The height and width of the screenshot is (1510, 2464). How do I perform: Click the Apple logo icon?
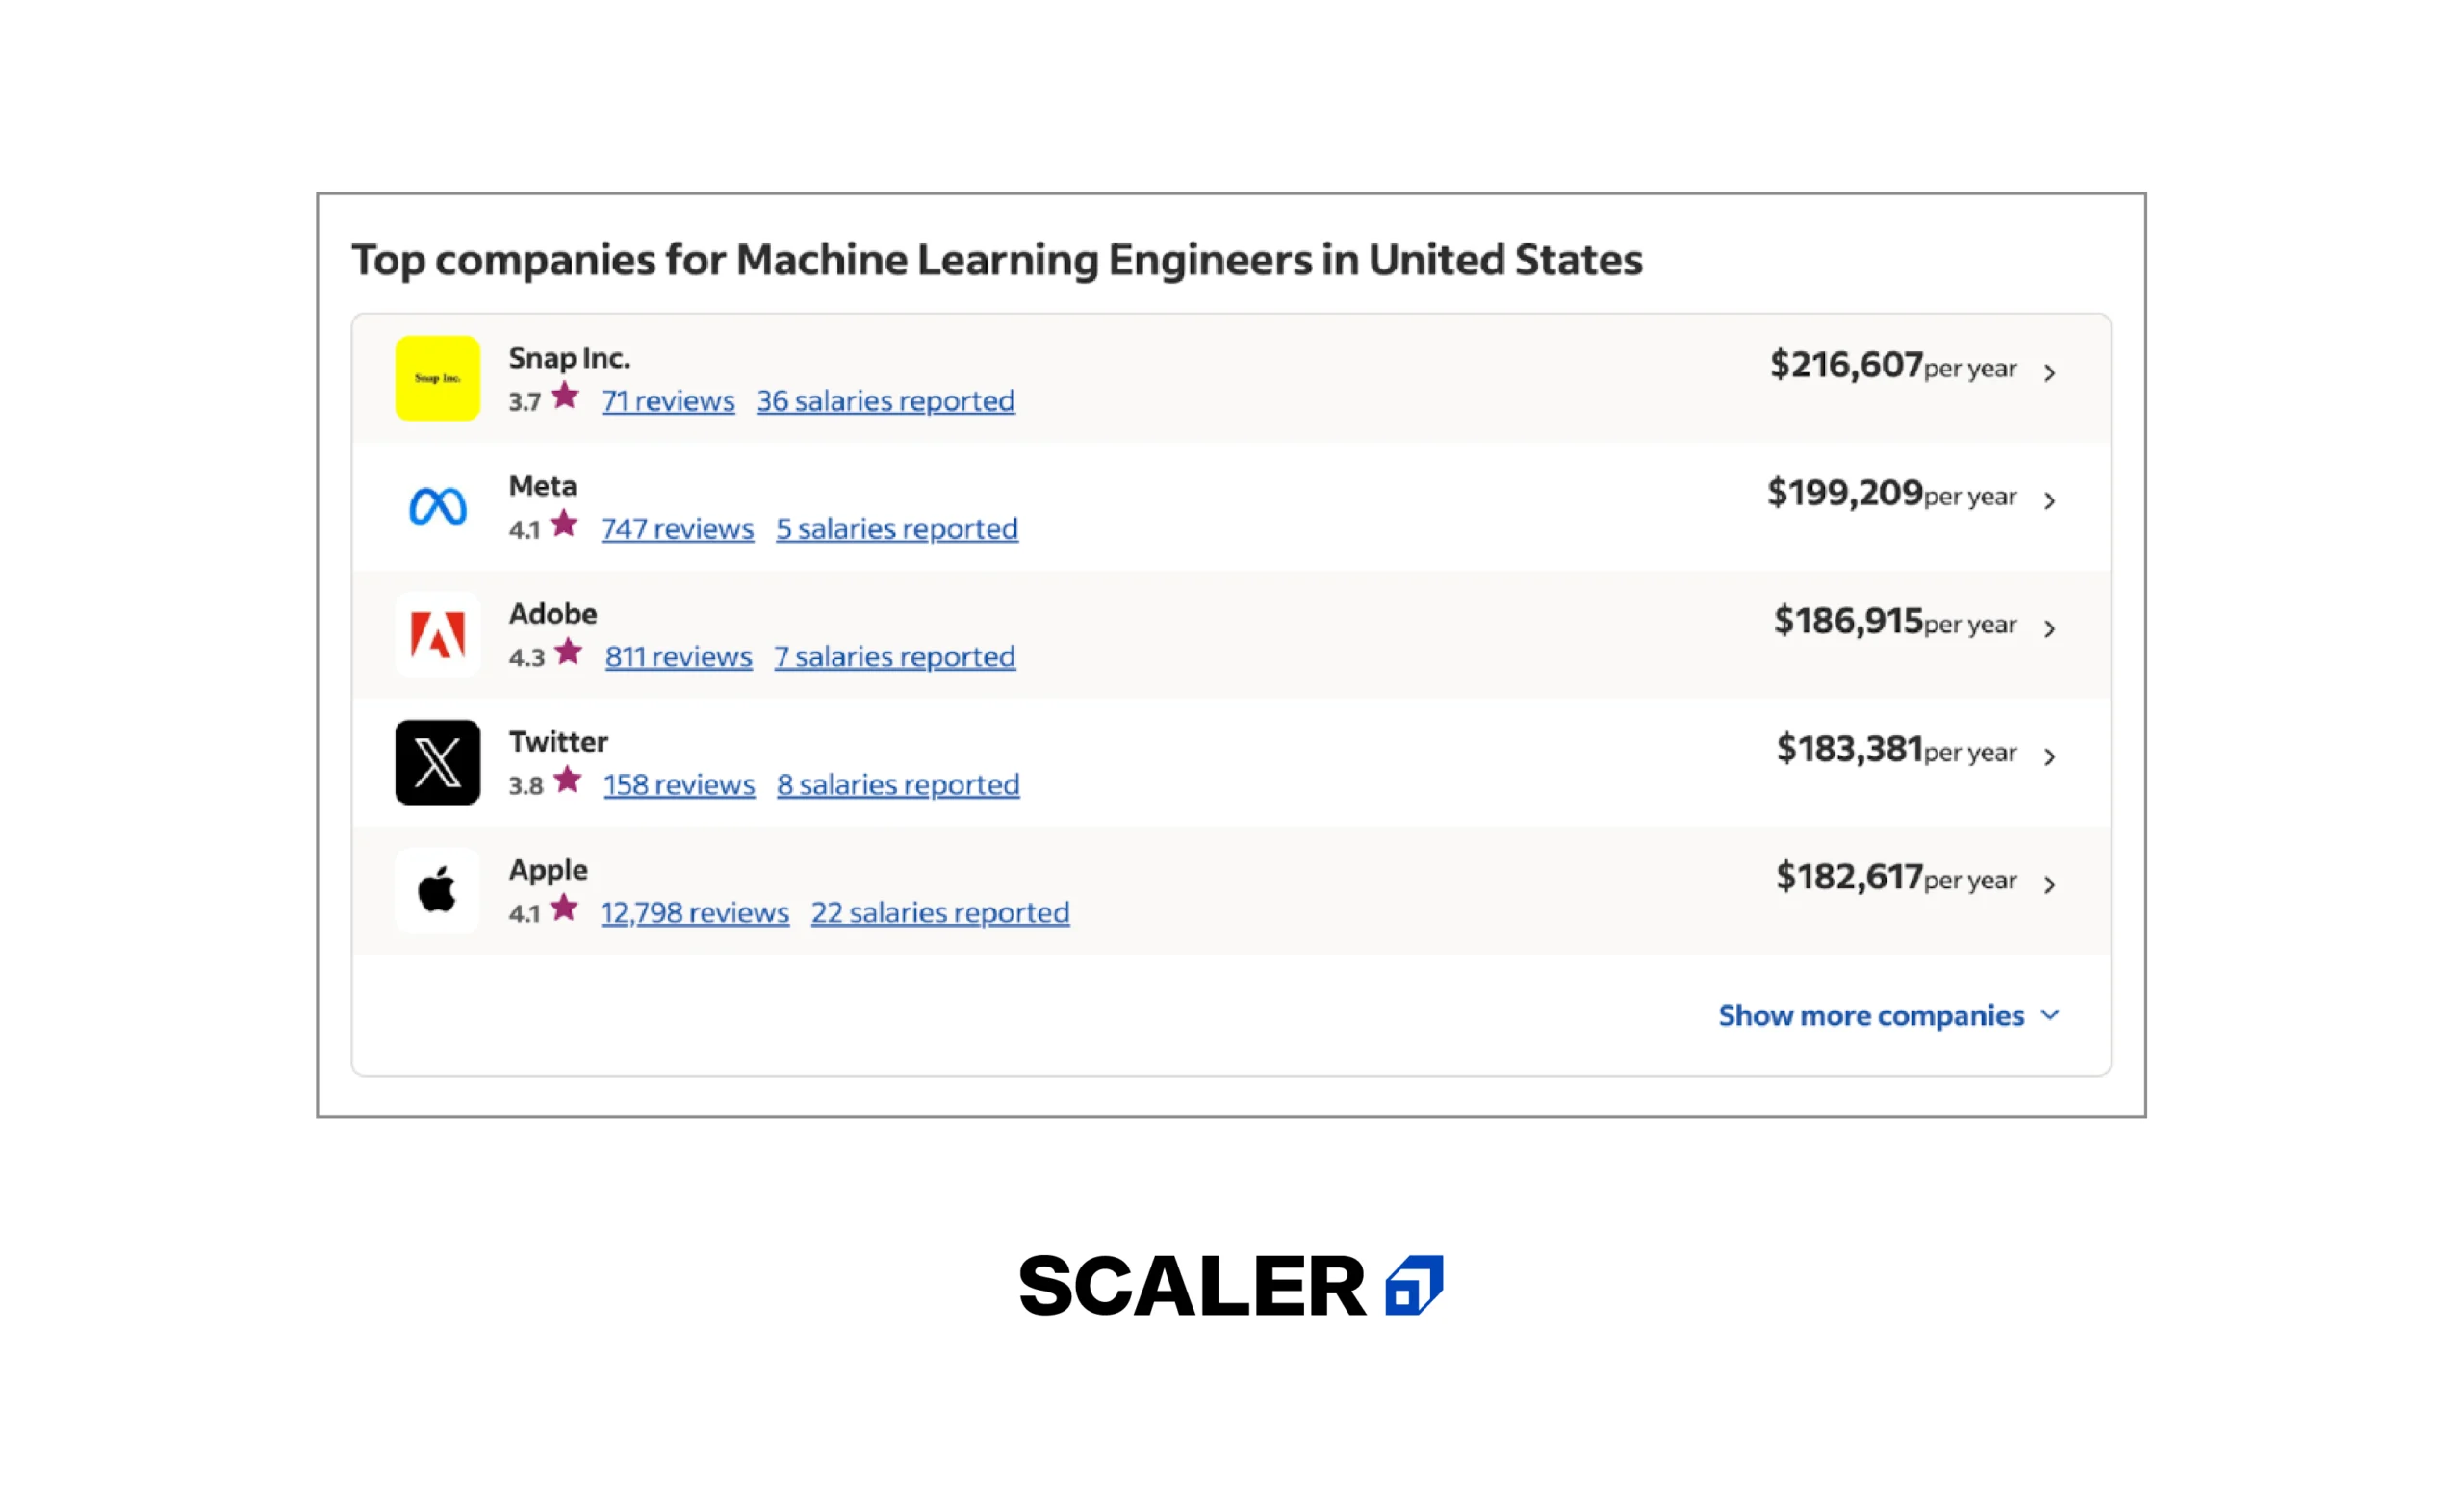click(437, 890)
